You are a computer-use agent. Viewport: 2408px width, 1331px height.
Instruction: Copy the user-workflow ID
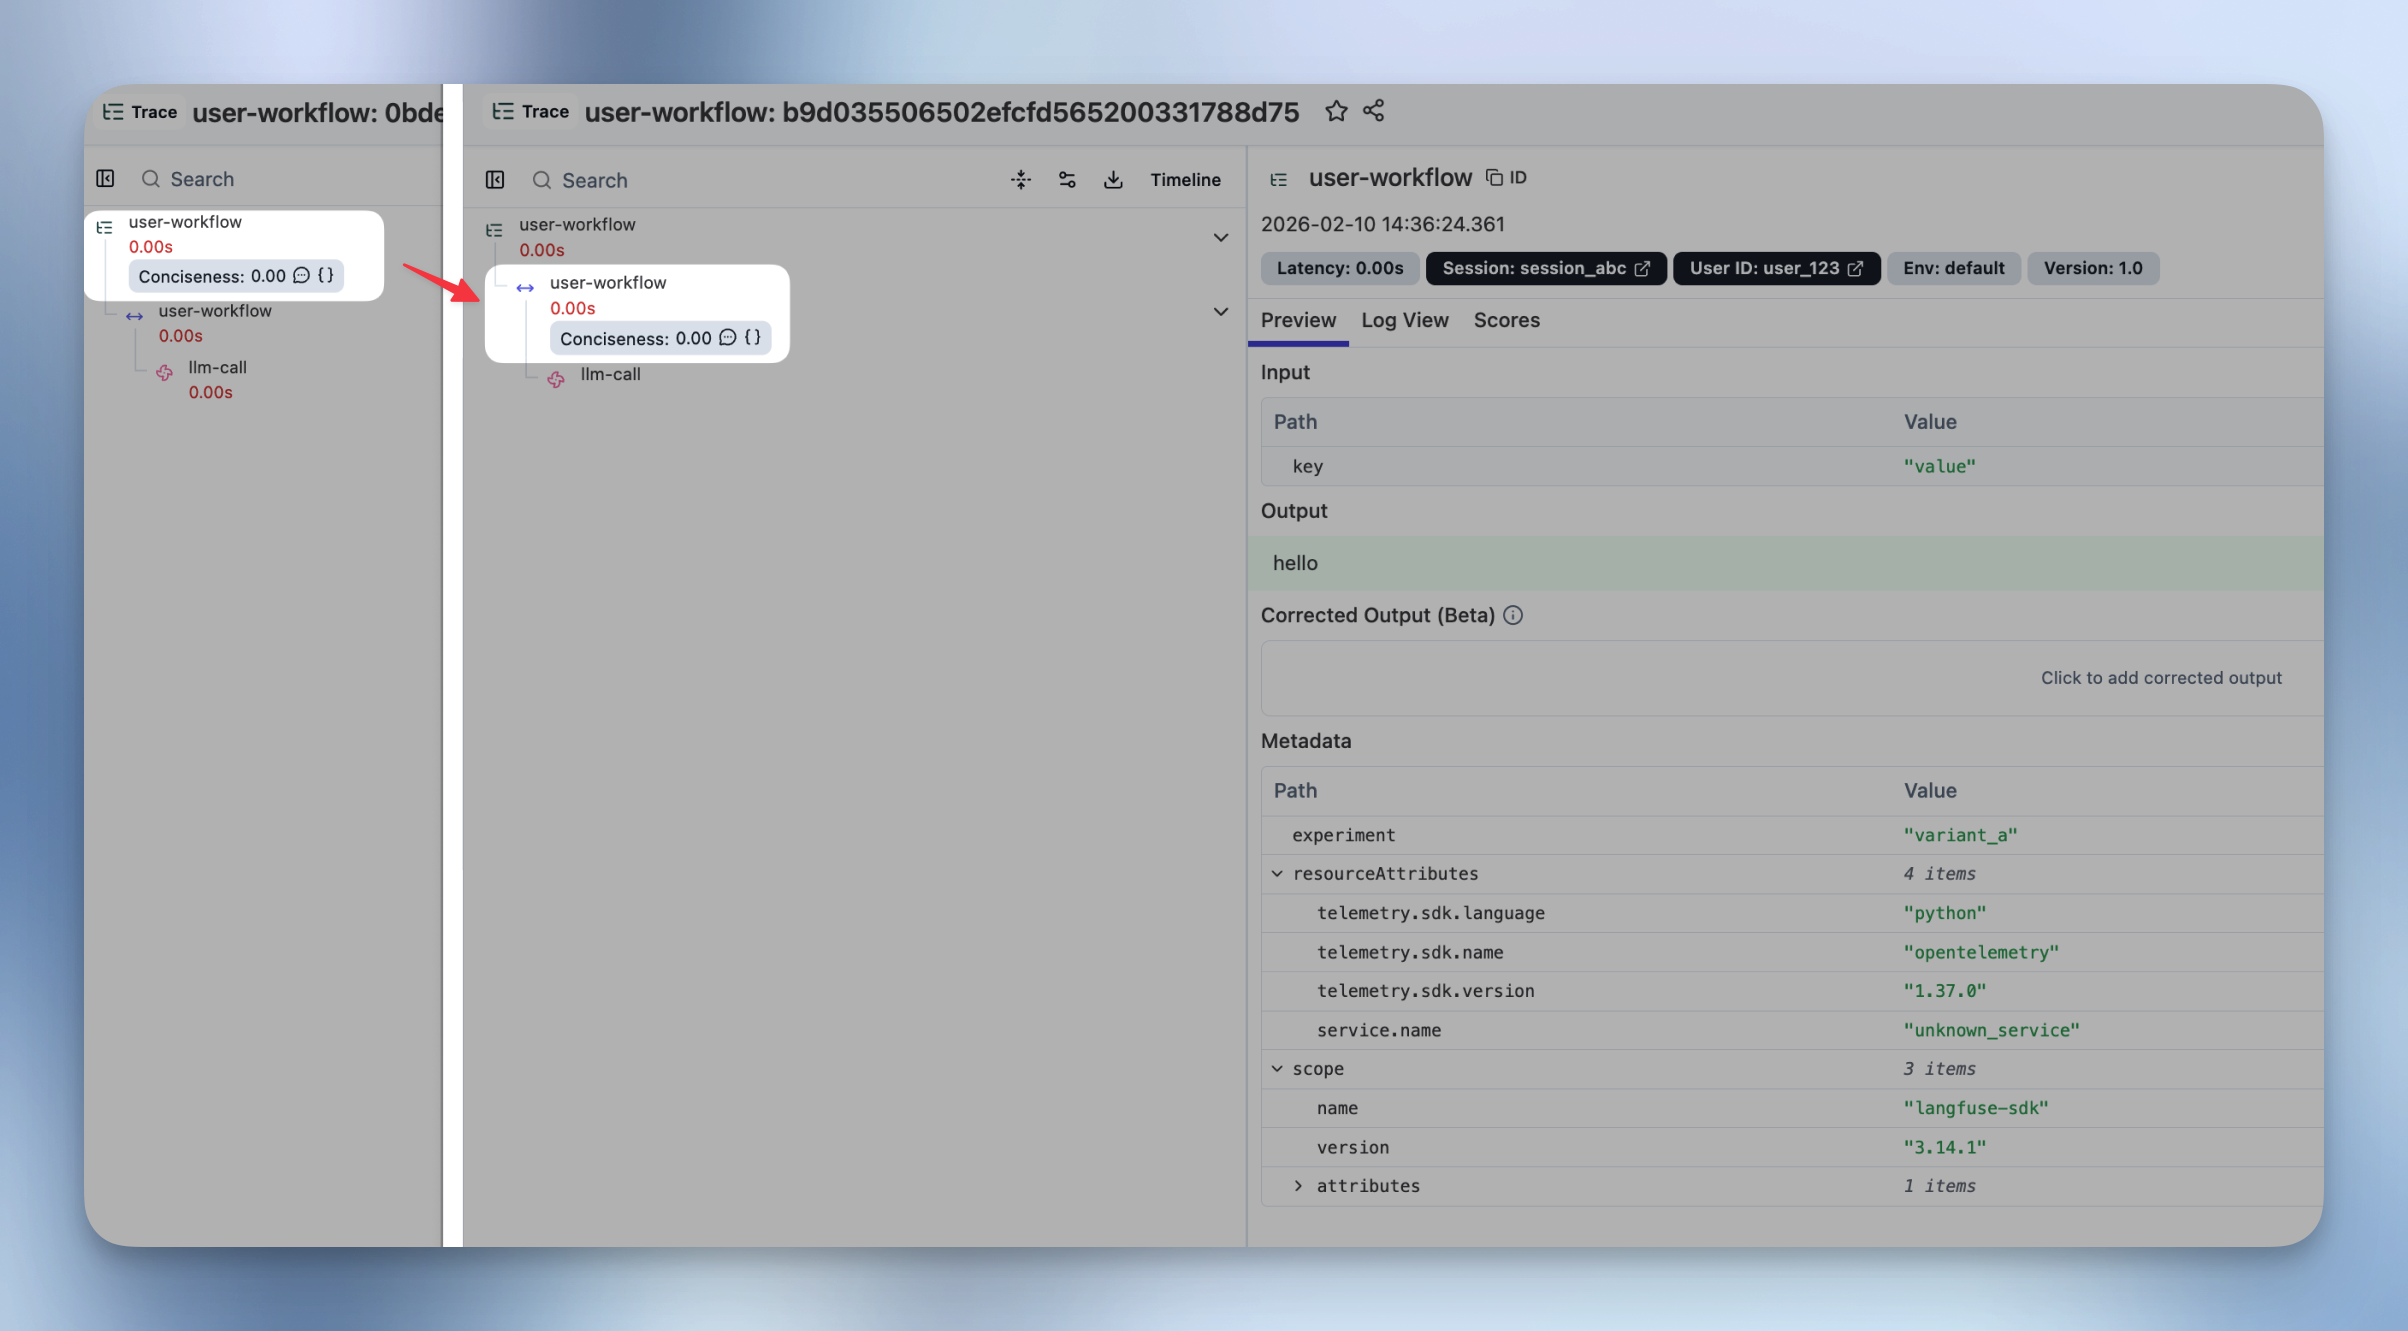[1505, 177]
